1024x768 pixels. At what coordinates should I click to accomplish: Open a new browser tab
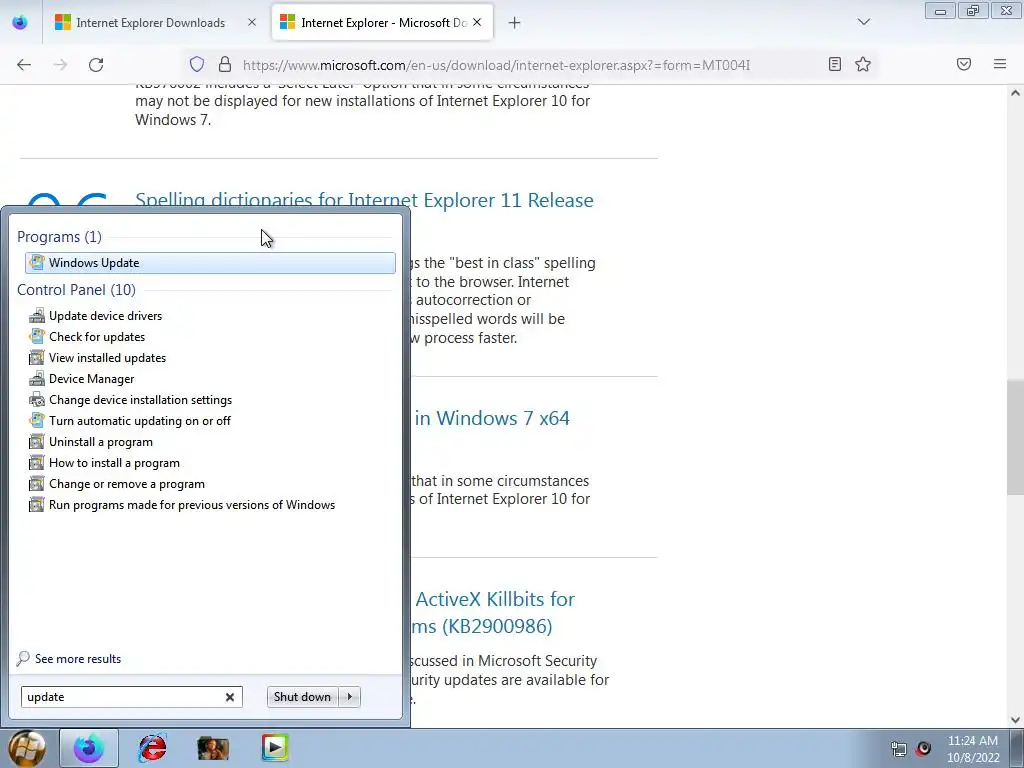point(515,23)
